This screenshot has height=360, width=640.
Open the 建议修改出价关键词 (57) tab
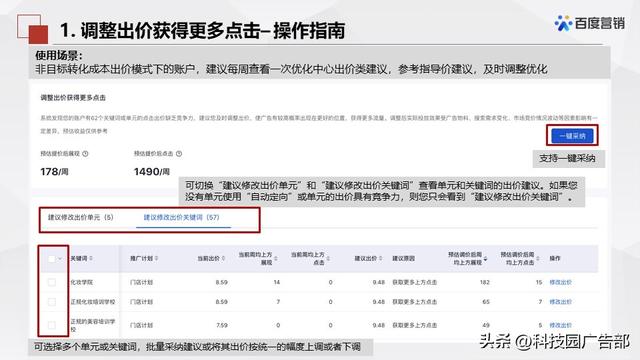[x=181, y=218]
